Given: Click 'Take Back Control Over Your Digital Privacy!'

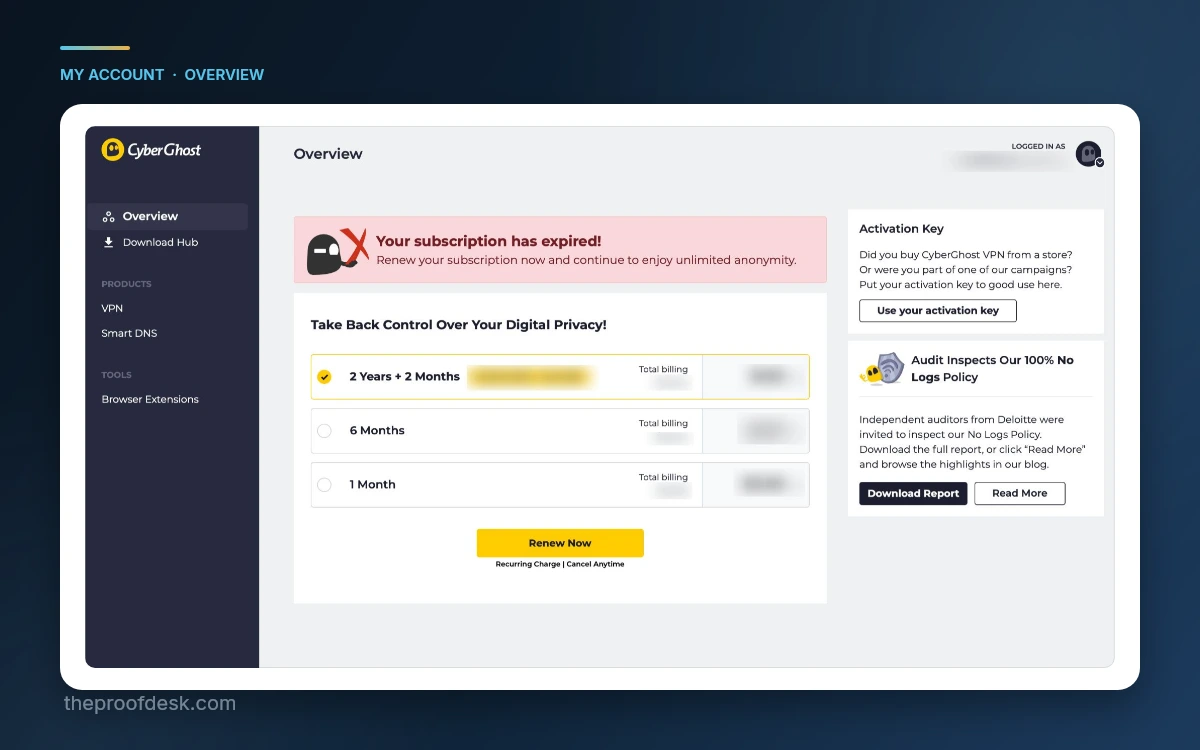Looking at the screenshot, I should point(459,325).
